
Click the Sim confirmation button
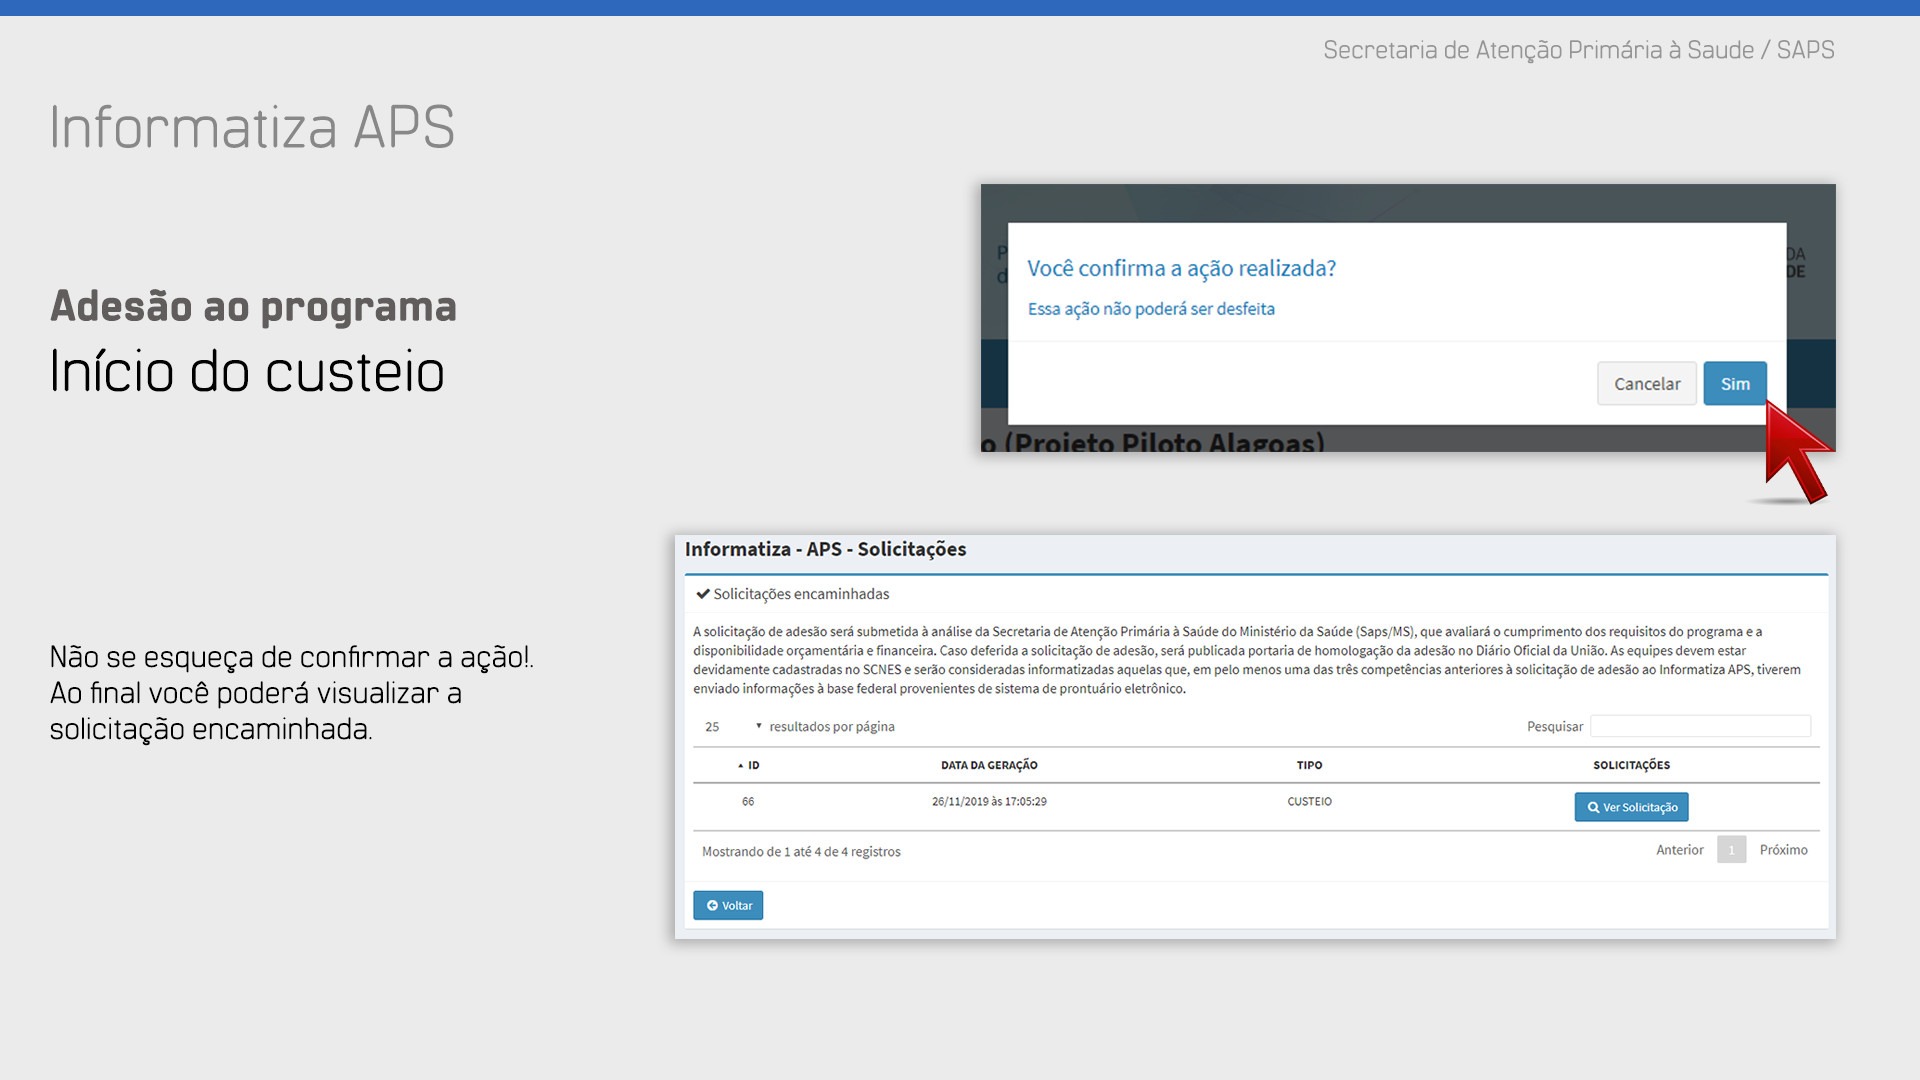pyautogui.click(x=1735, y=384)
